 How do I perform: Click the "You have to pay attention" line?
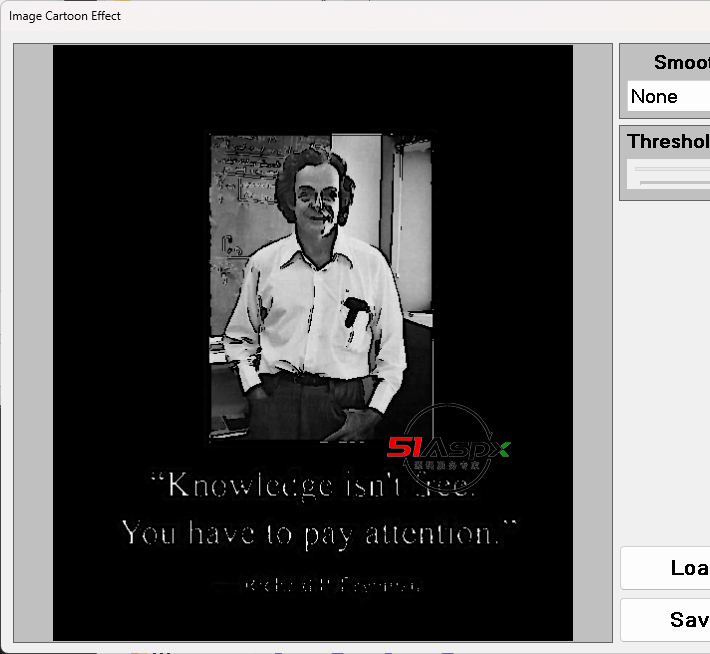pyautogui.click(x=320, y=532)
